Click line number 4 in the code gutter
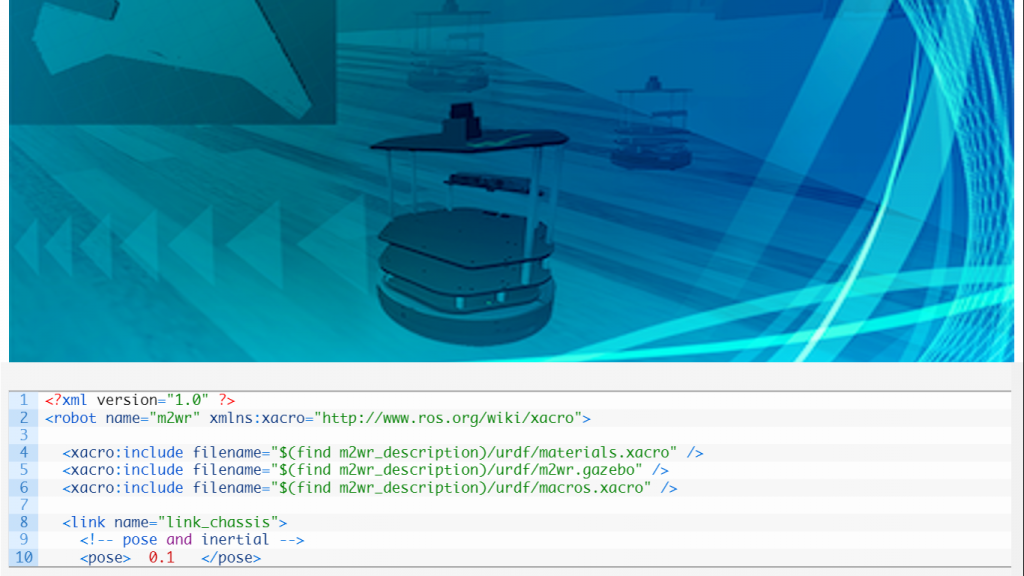 [24, 452]
